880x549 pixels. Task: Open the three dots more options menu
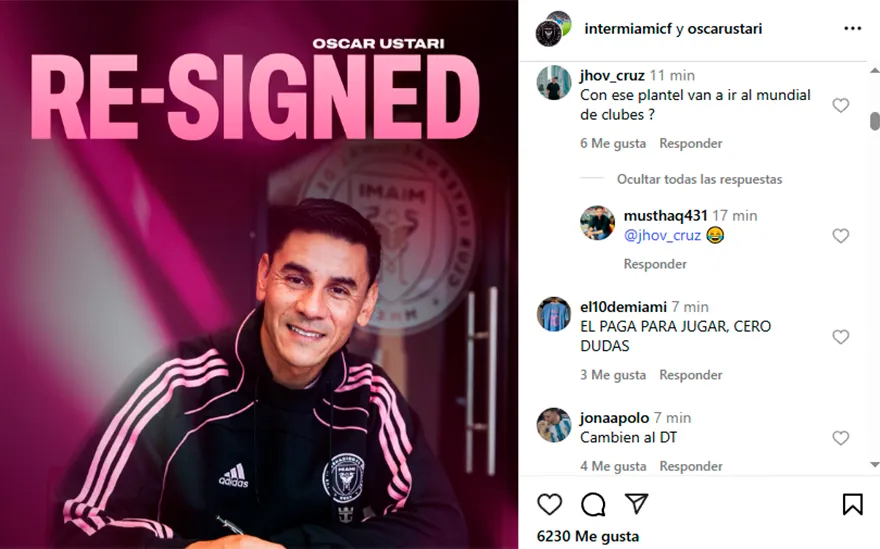pos(852,29)
